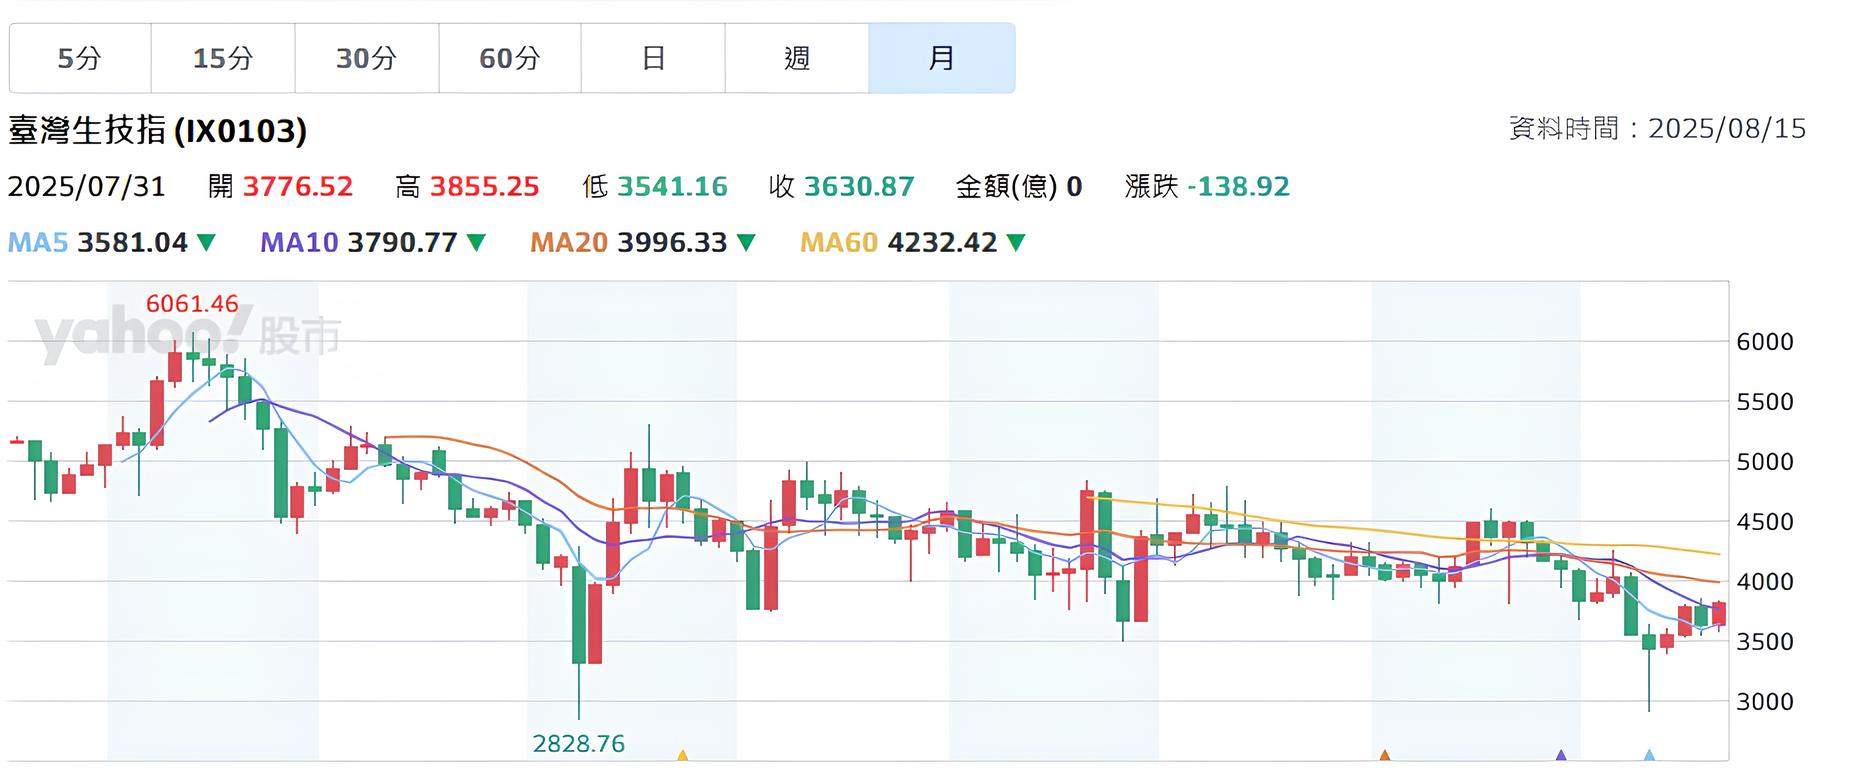Click the MA20 legend label
Viewport: 1850px width, 784px height.
569,242
